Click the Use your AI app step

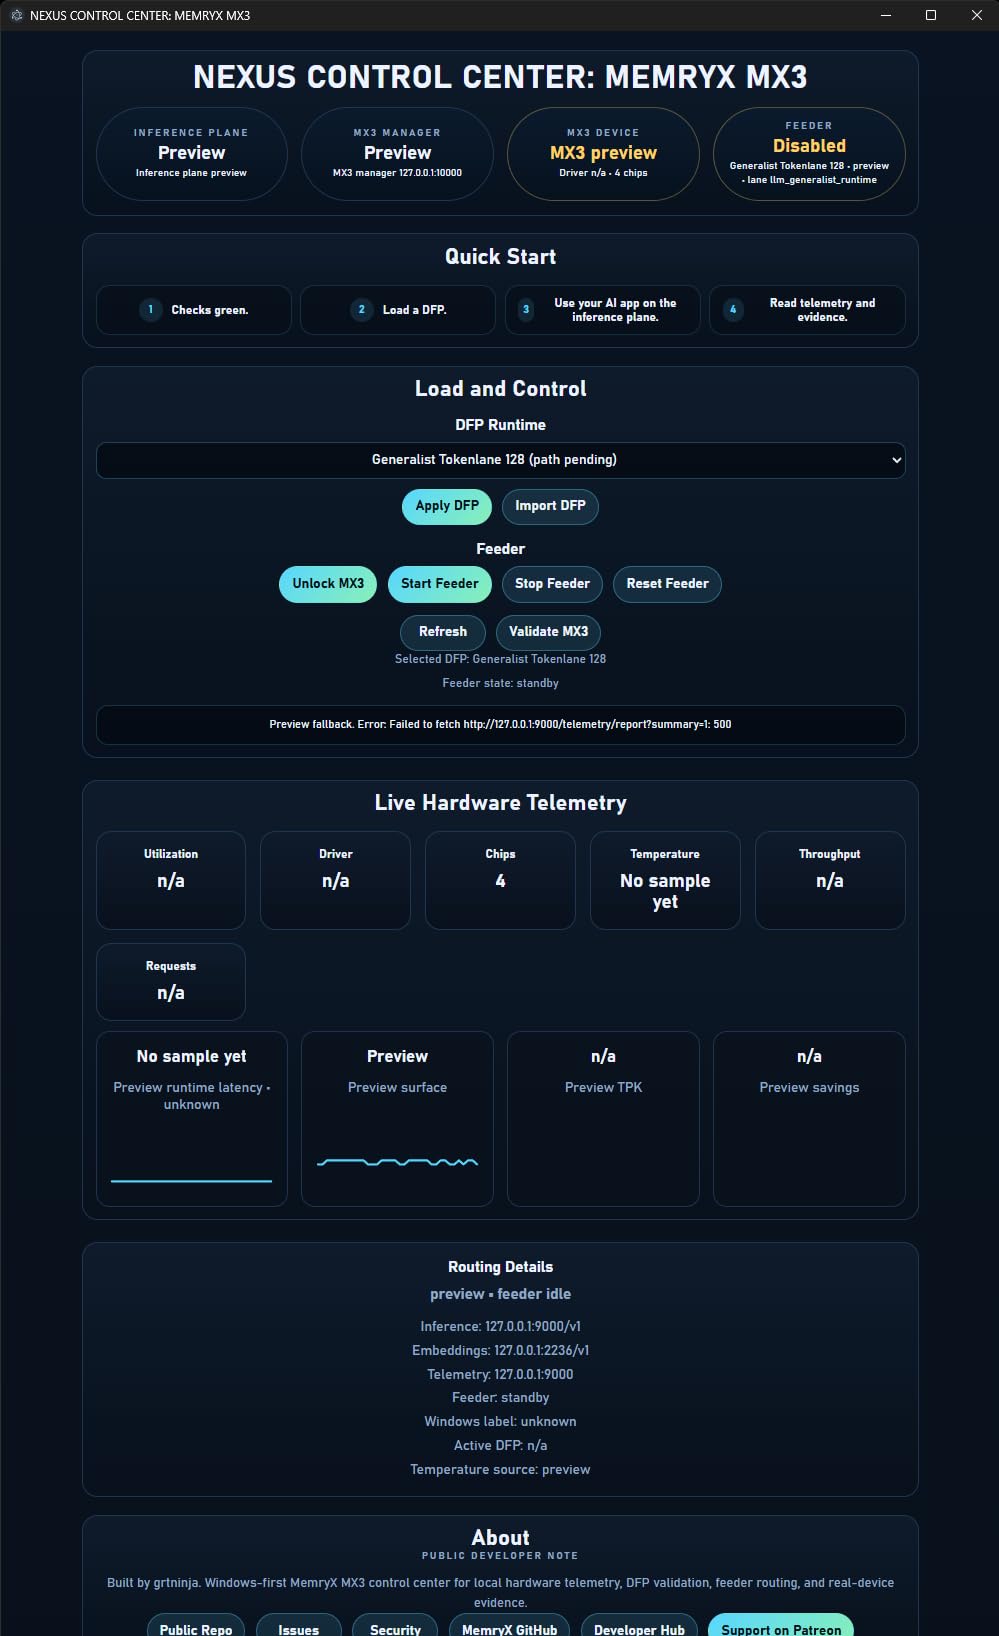[603, 310]
